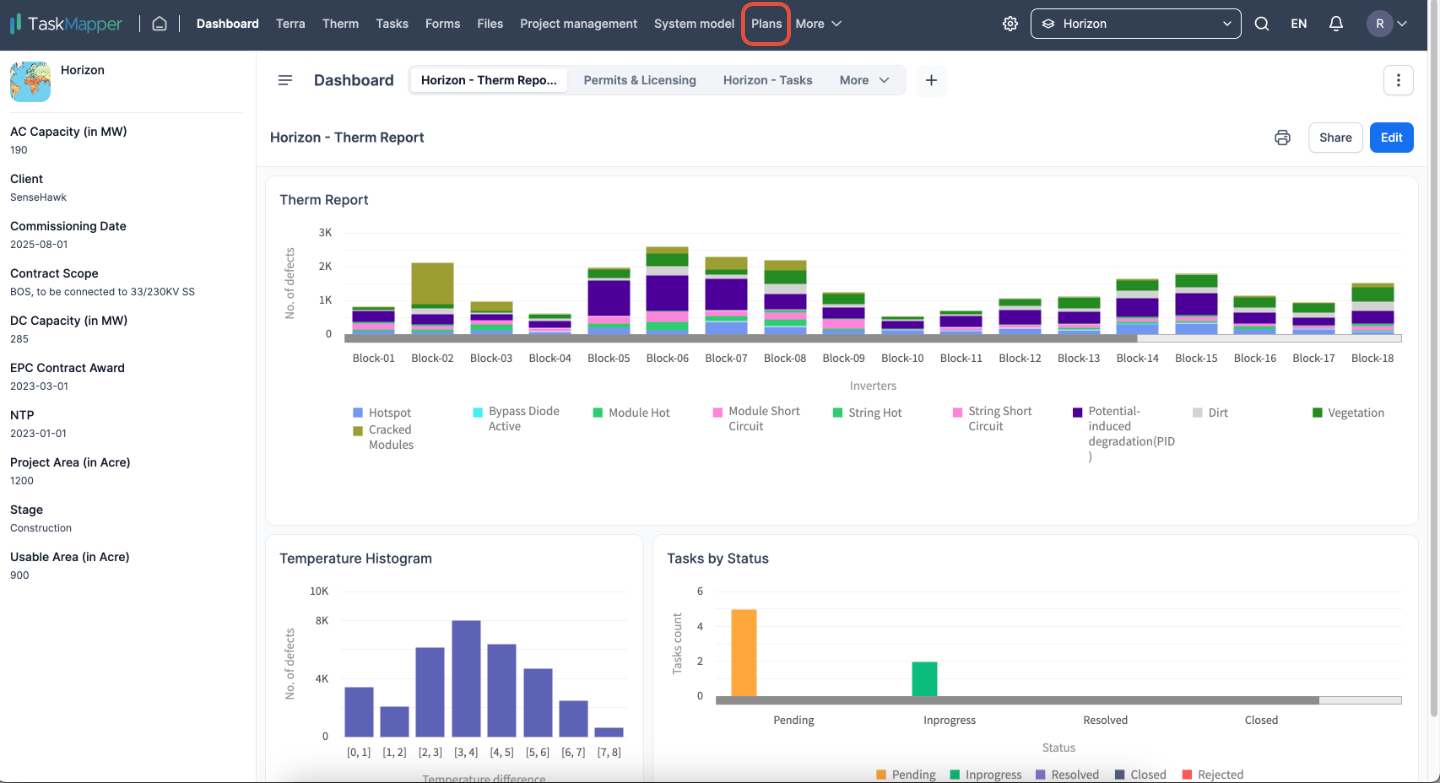The width and height of the screenshot is (1440, 783).
Task: Toggle Potential-induced degradation legend series
Action: coord(1124,434)
